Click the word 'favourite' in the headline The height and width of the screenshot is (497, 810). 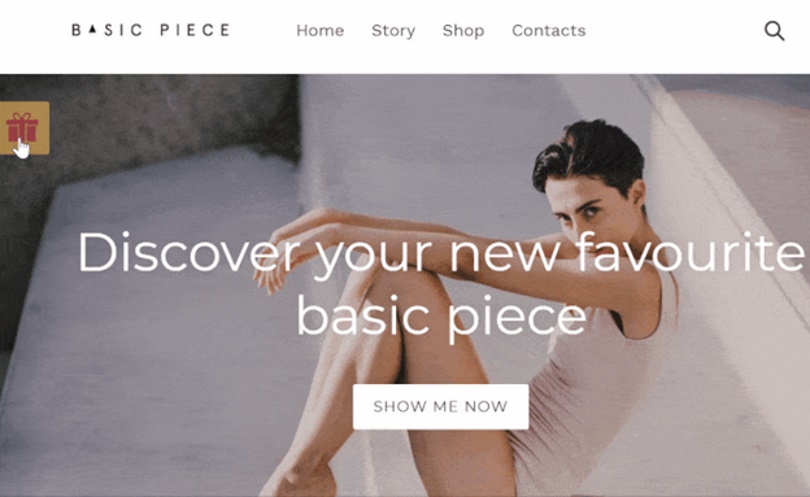coord(690,252)
